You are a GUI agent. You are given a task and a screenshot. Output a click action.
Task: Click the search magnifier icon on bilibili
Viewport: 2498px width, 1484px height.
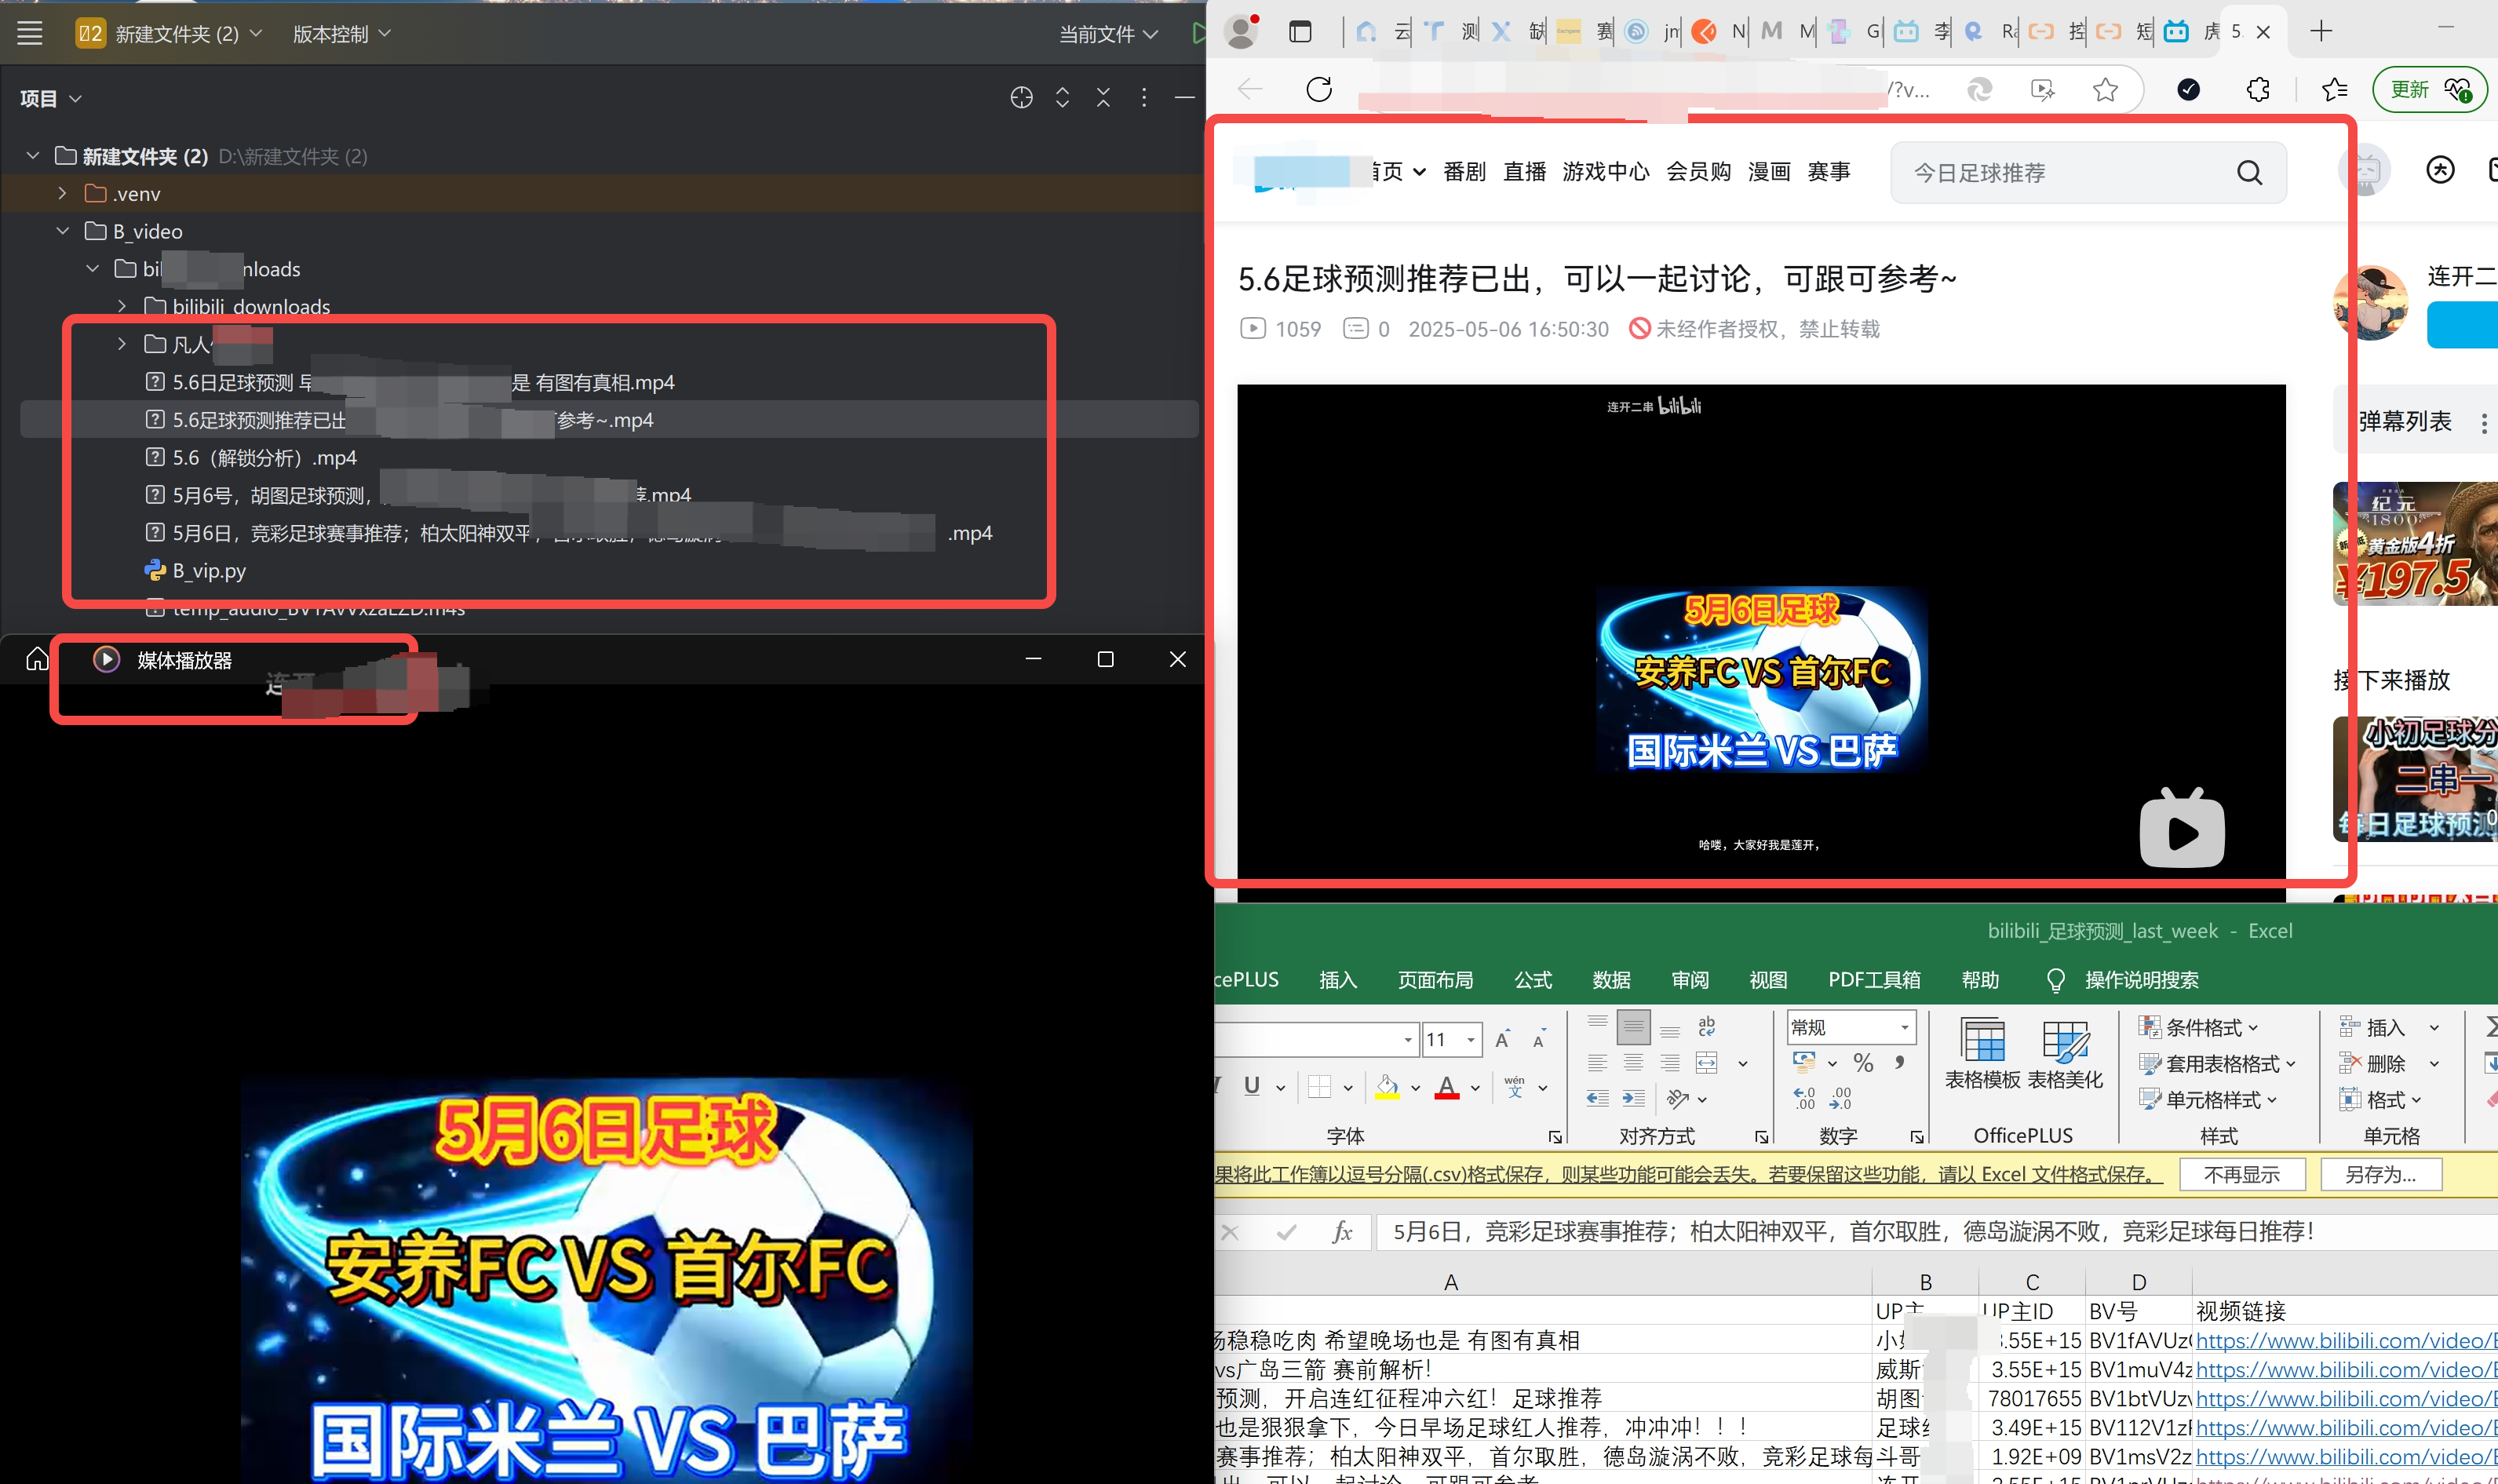2249,173
